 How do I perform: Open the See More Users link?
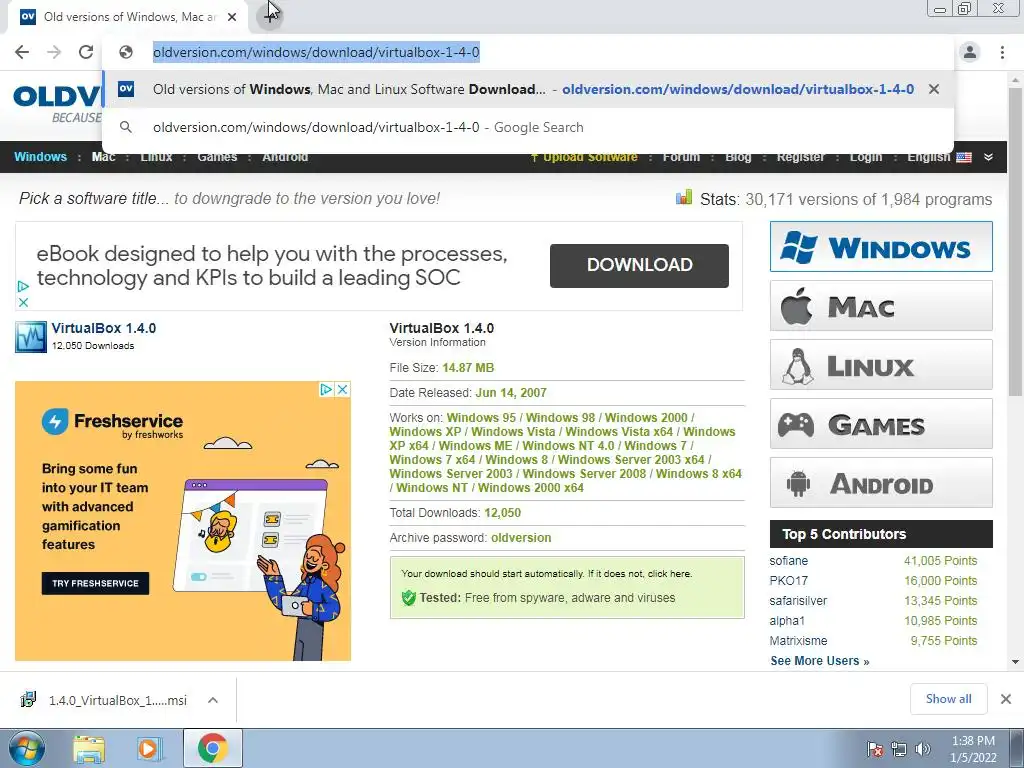820,661
